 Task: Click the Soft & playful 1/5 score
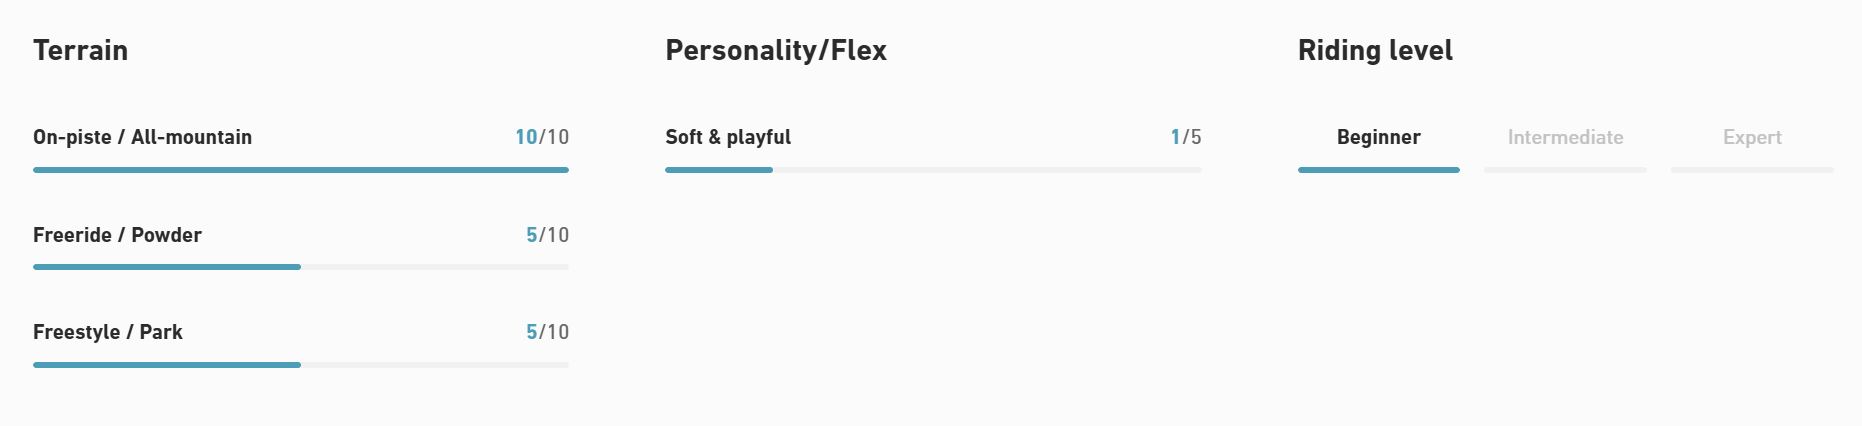click(x=1185, y=137)
